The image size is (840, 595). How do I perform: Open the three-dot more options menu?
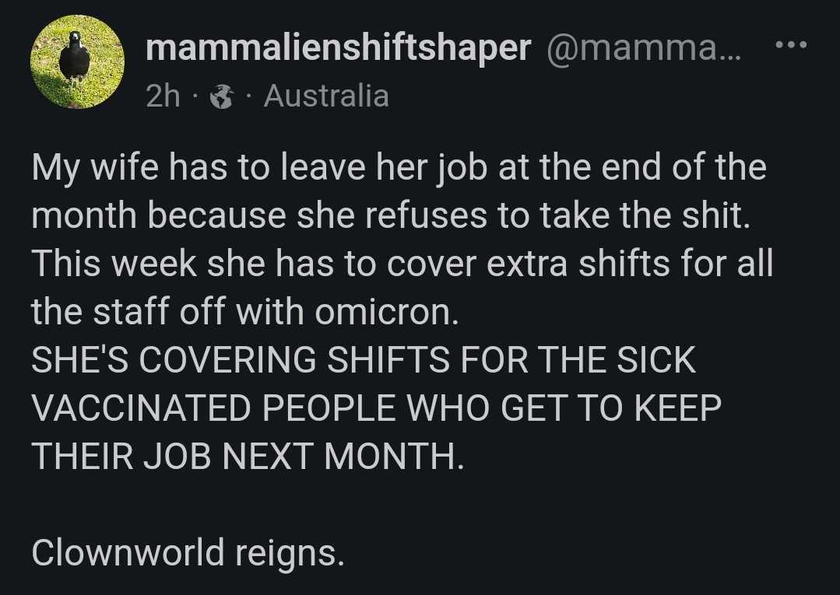point(791,45)
